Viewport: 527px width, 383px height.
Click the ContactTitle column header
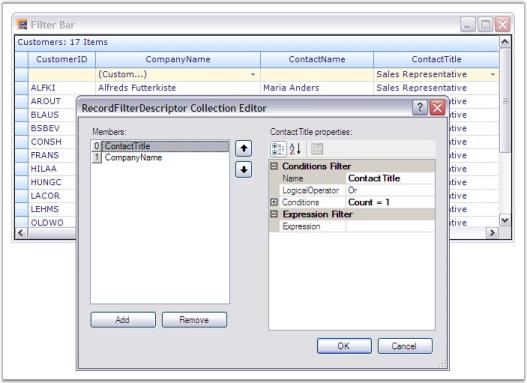pyautogui.click(x=436, y=59)
